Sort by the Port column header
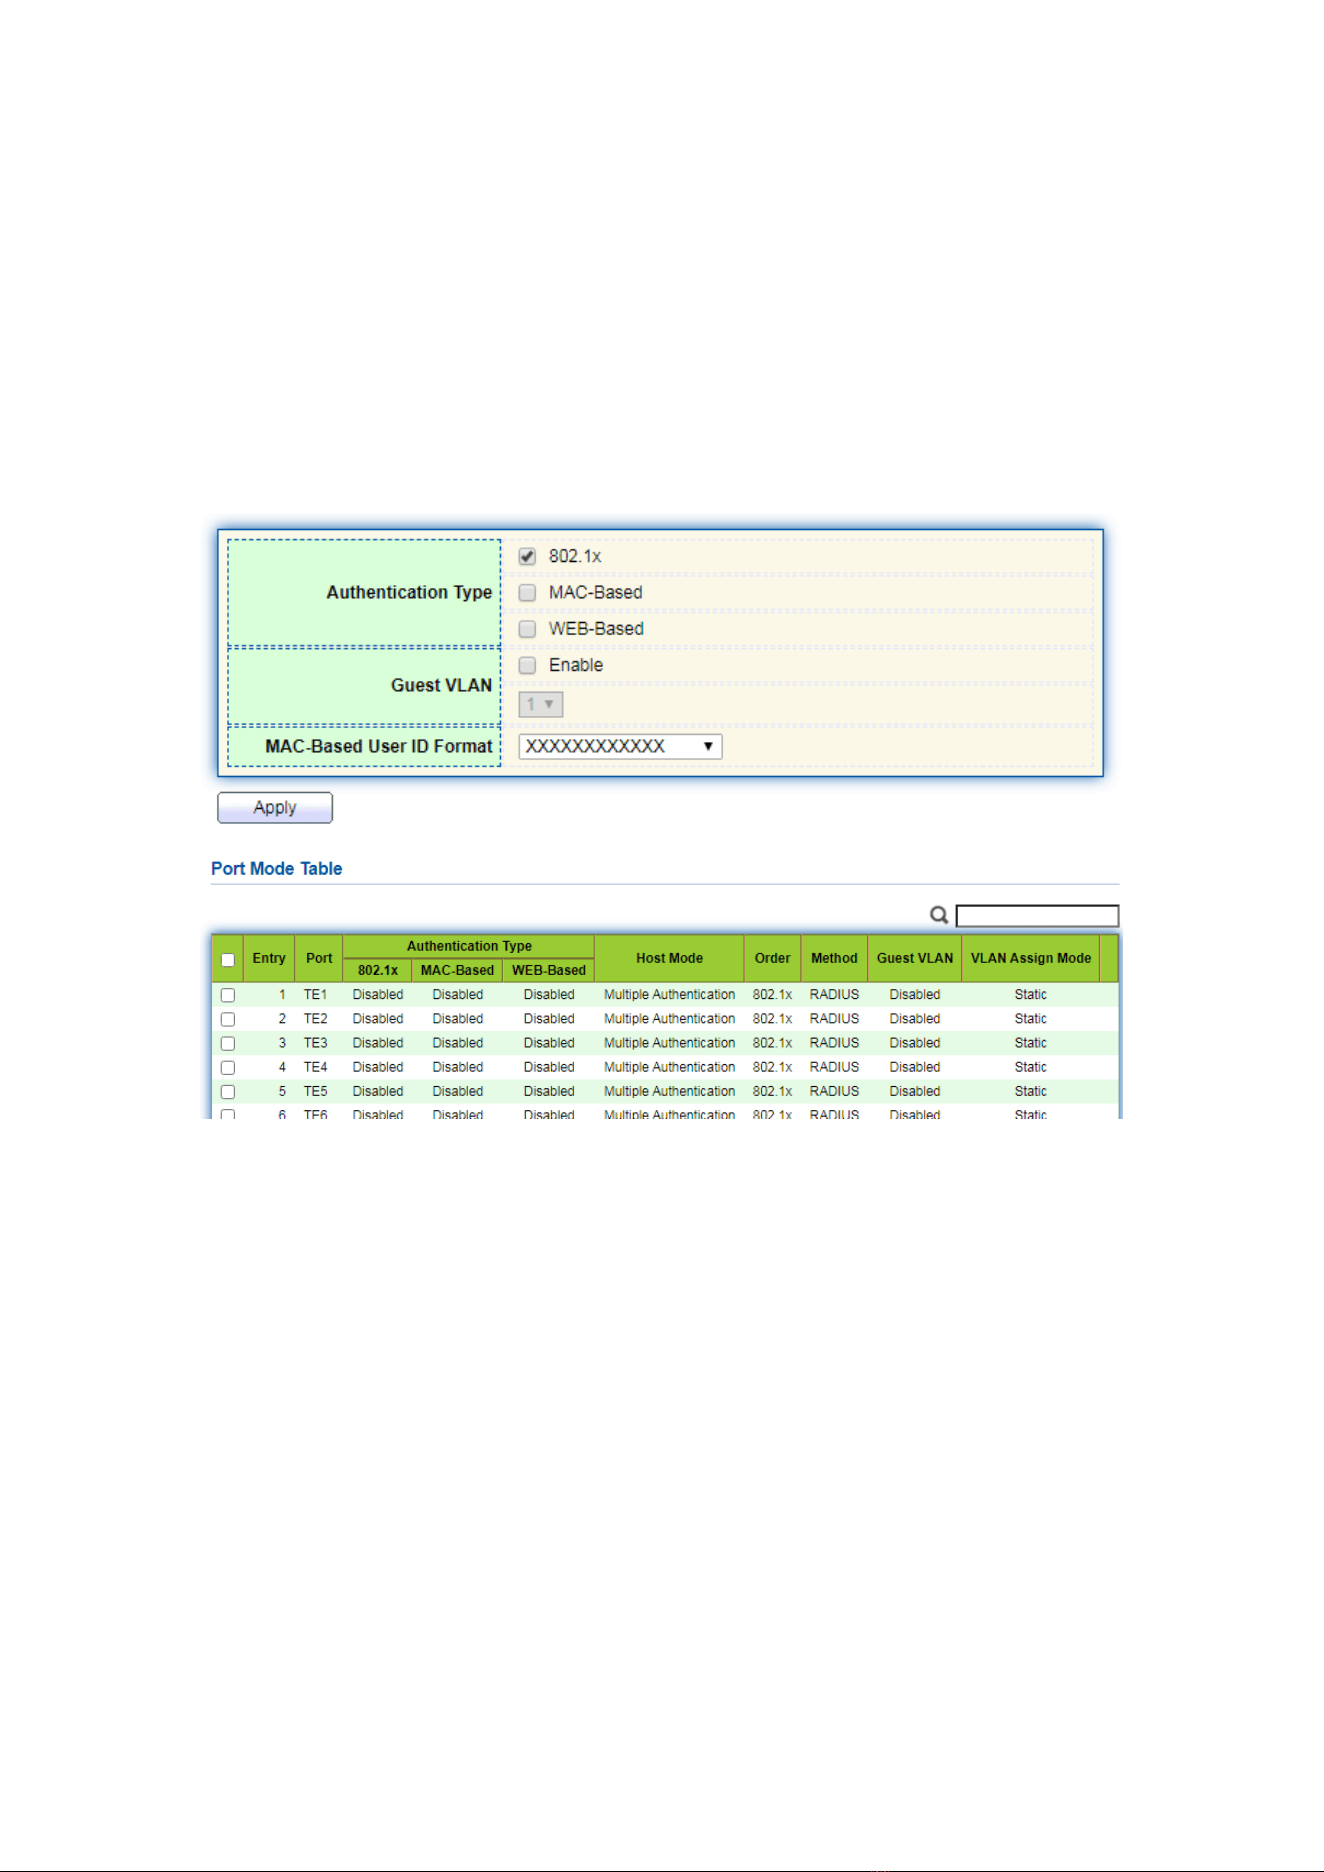 click(x=319, y=958)
